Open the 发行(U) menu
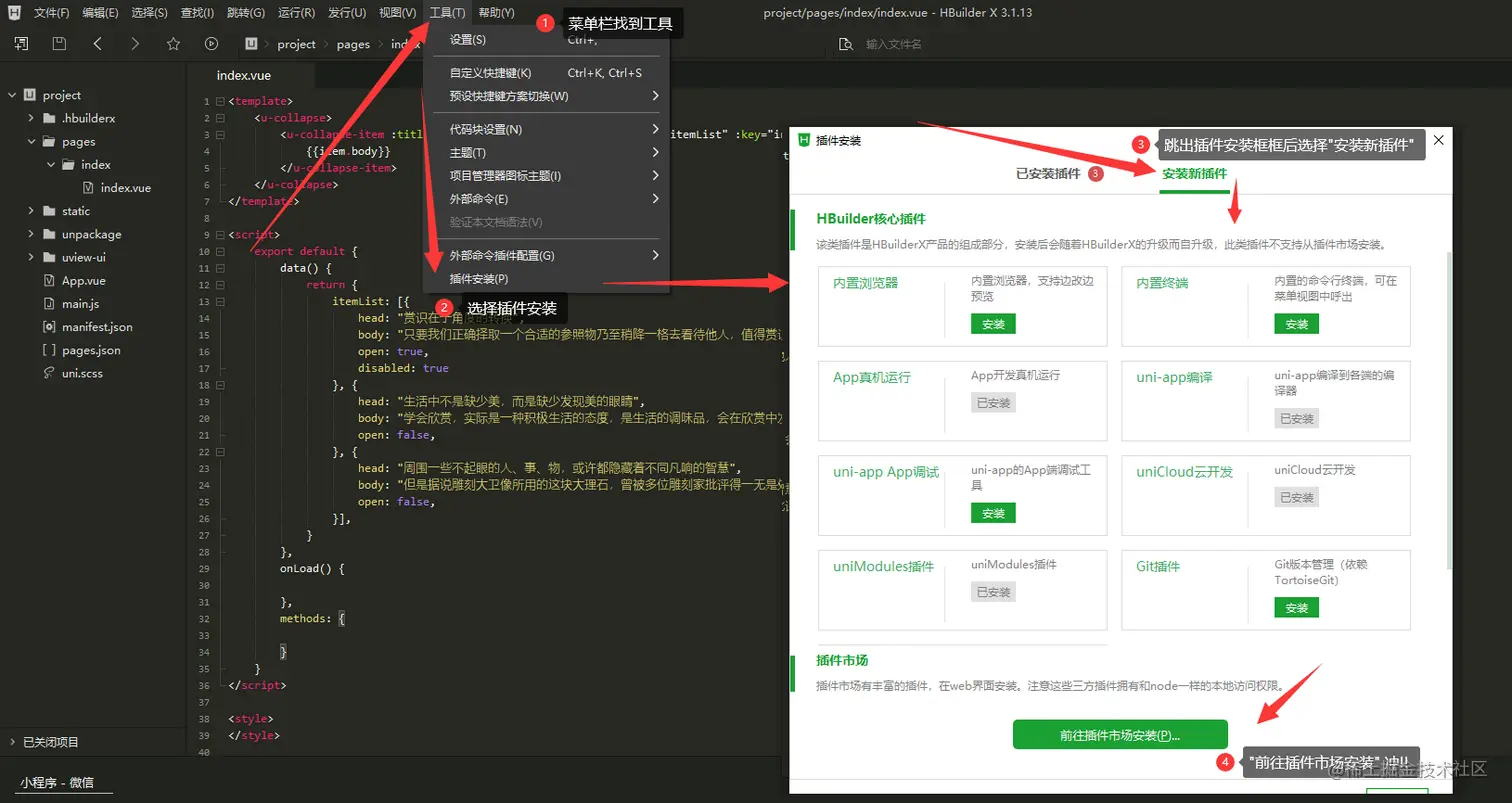This screenshot has height=803, width=1512. click(346, 13)
